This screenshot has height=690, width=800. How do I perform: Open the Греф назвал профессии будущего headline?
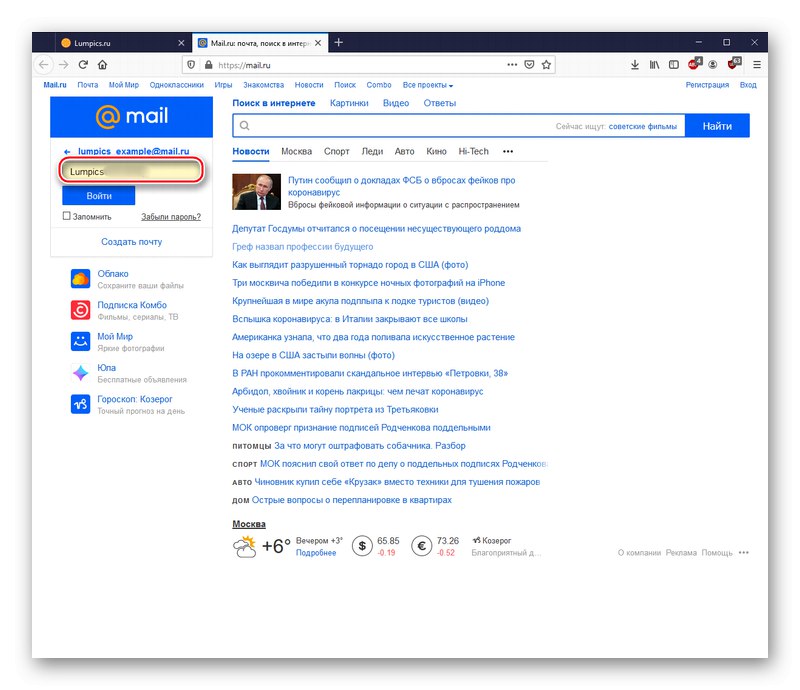[303, 247]
